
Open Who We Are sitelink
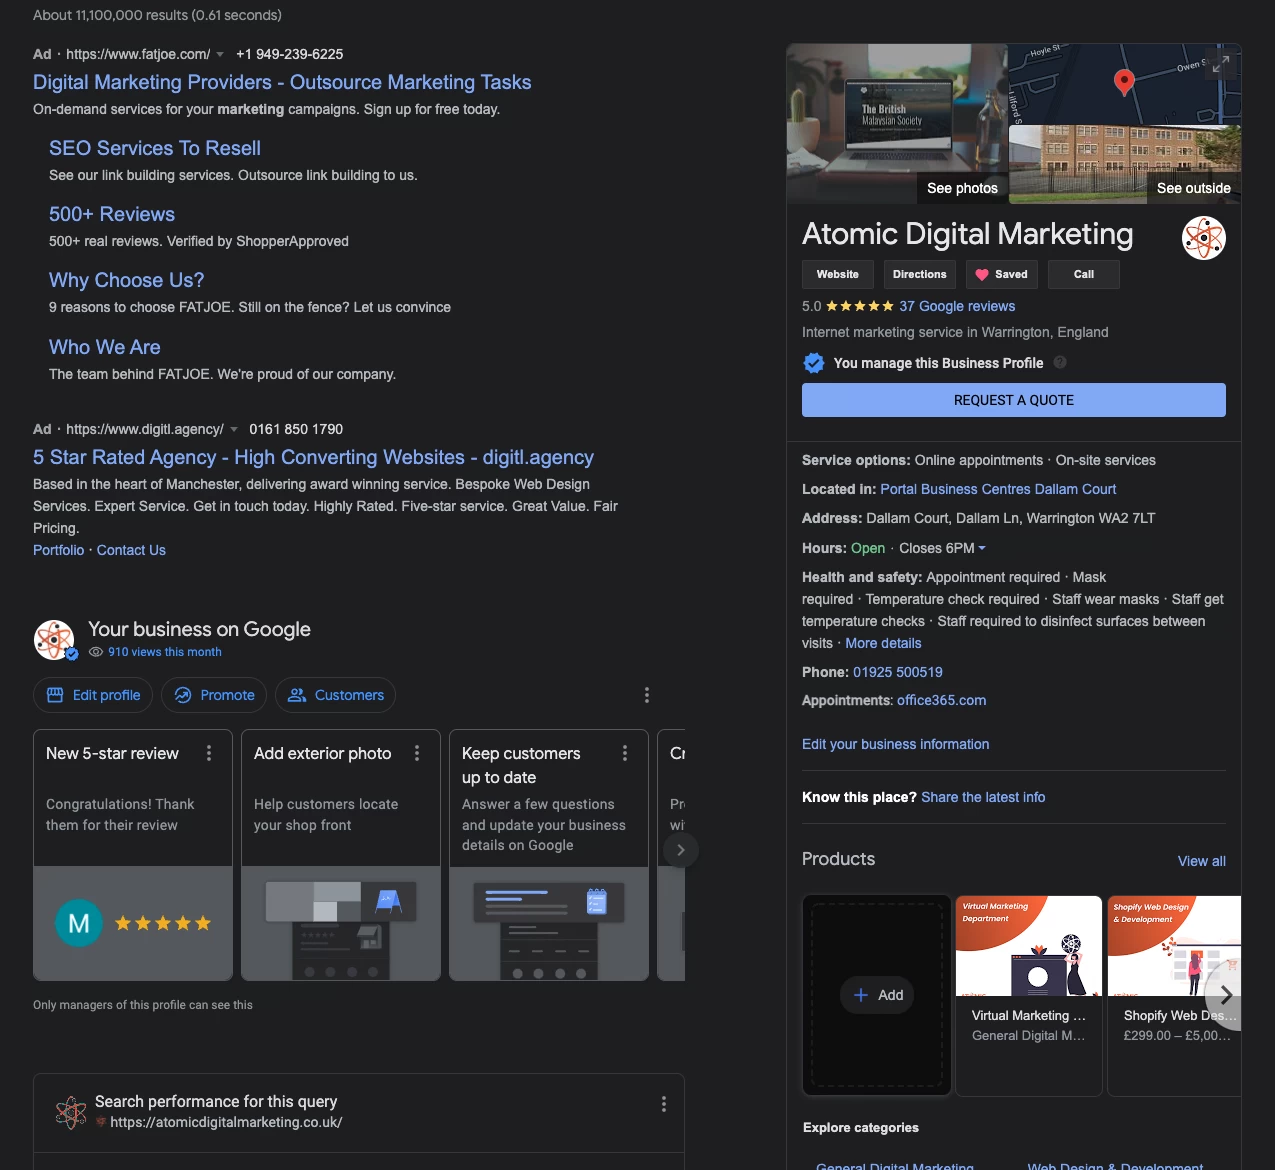tap(105, 347)
